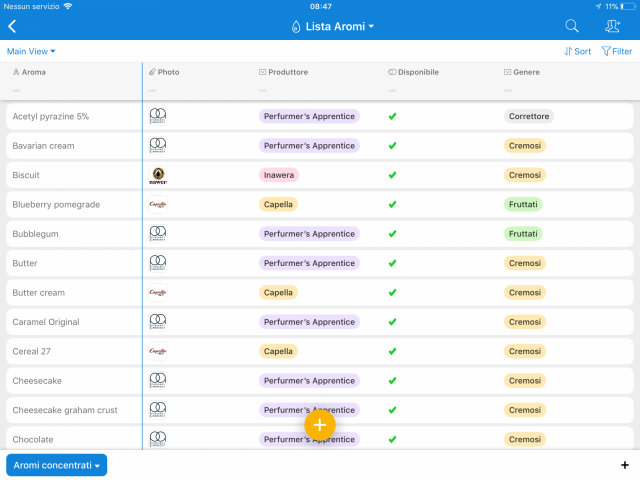The height and width of the screenshot is (480, 640).
Task: Open Capella logo photo for Cereal 27
Action: pyautogui.click(x=158, y=351)
